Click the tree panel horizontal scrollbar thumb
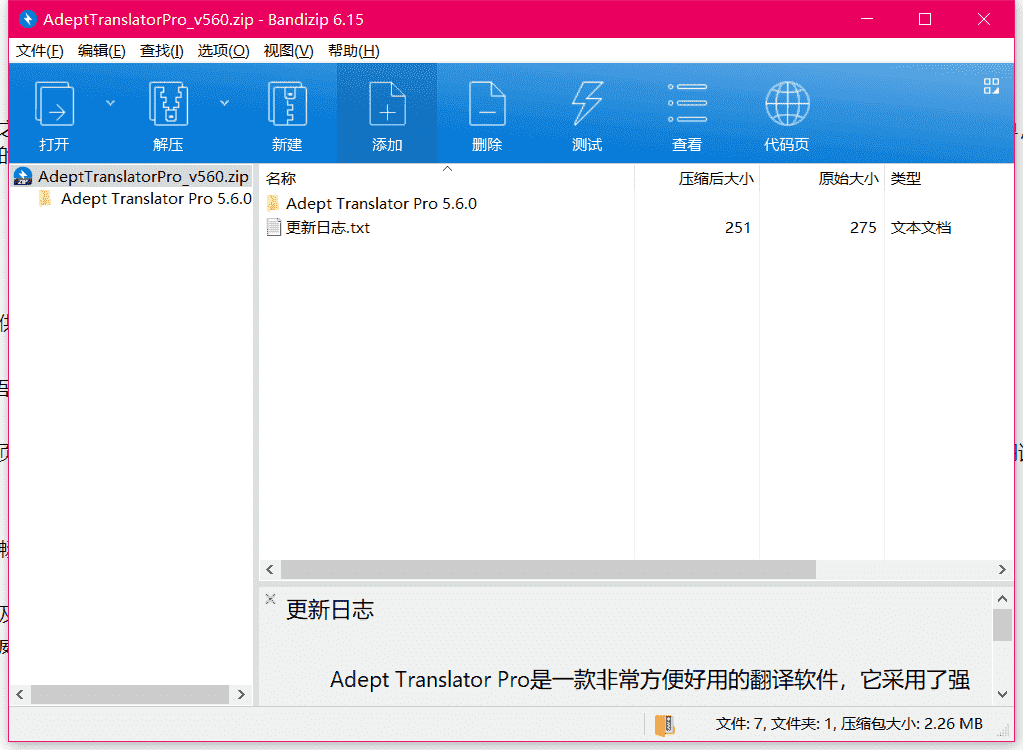The height and width of the screenshot is (750, 1023). click(130, 695)
